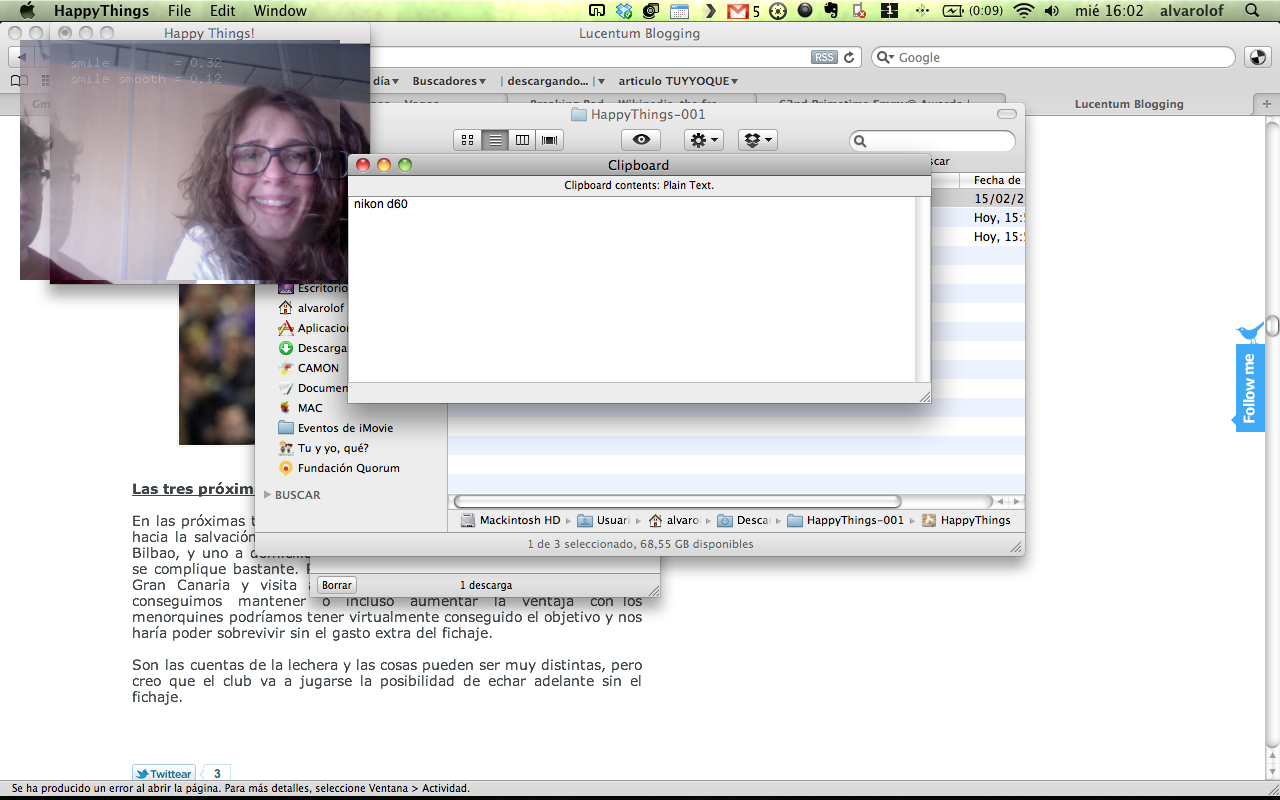Reload page using the Safari reload icon
Viewport: 1280px width, 800px height.
849,57
